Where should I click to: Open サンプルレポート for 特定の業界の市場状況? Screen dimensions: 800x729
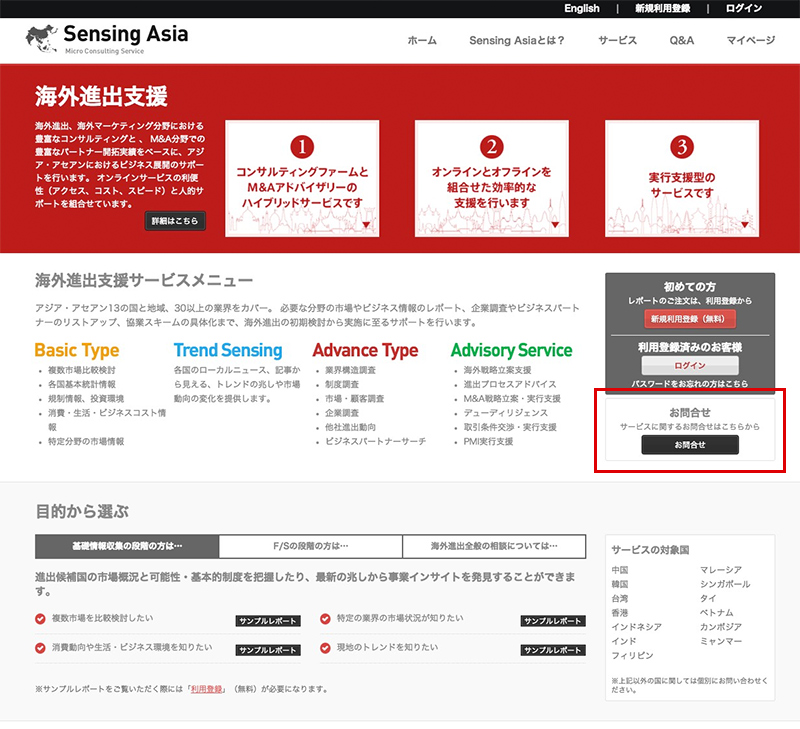point(553,621)
